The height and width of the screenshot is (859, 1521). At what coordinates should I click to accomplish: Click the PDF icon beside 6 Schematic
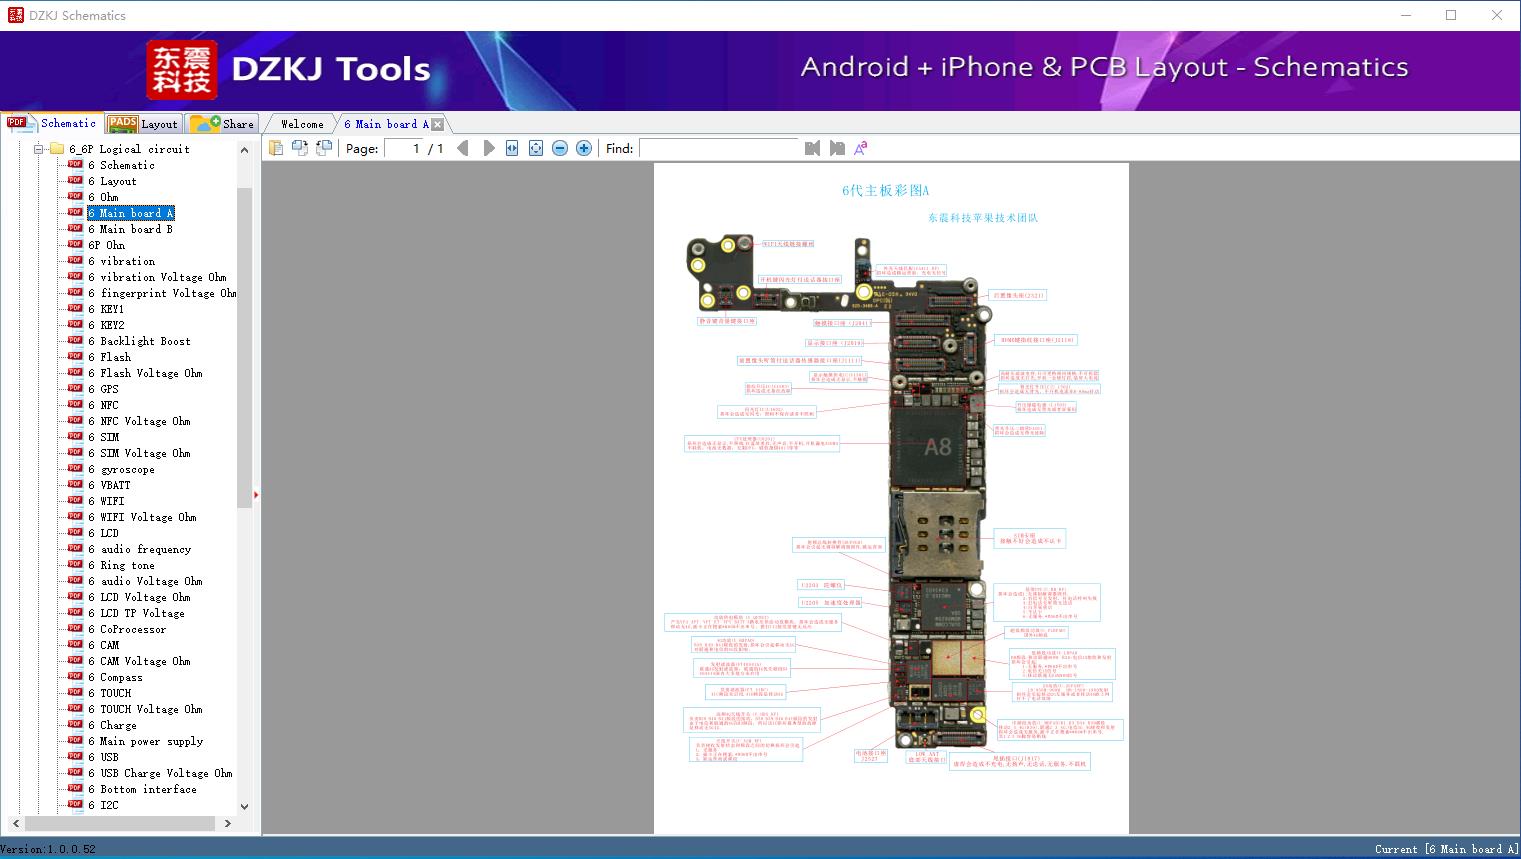click(x=75, y=165)
